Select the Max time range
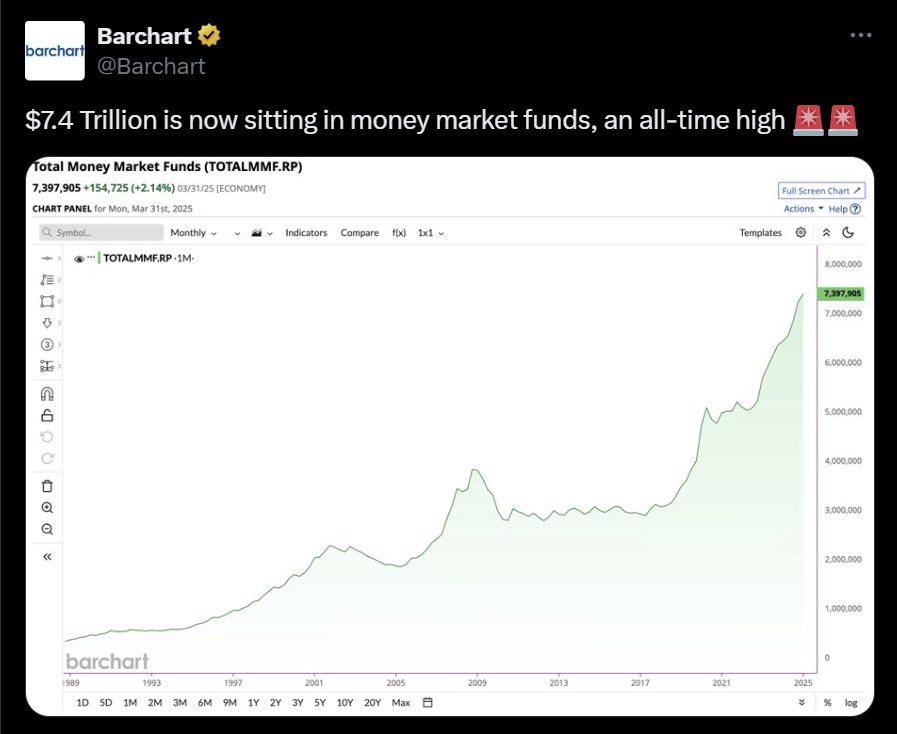Screen dimensions: 897x734 coord(401,702)
